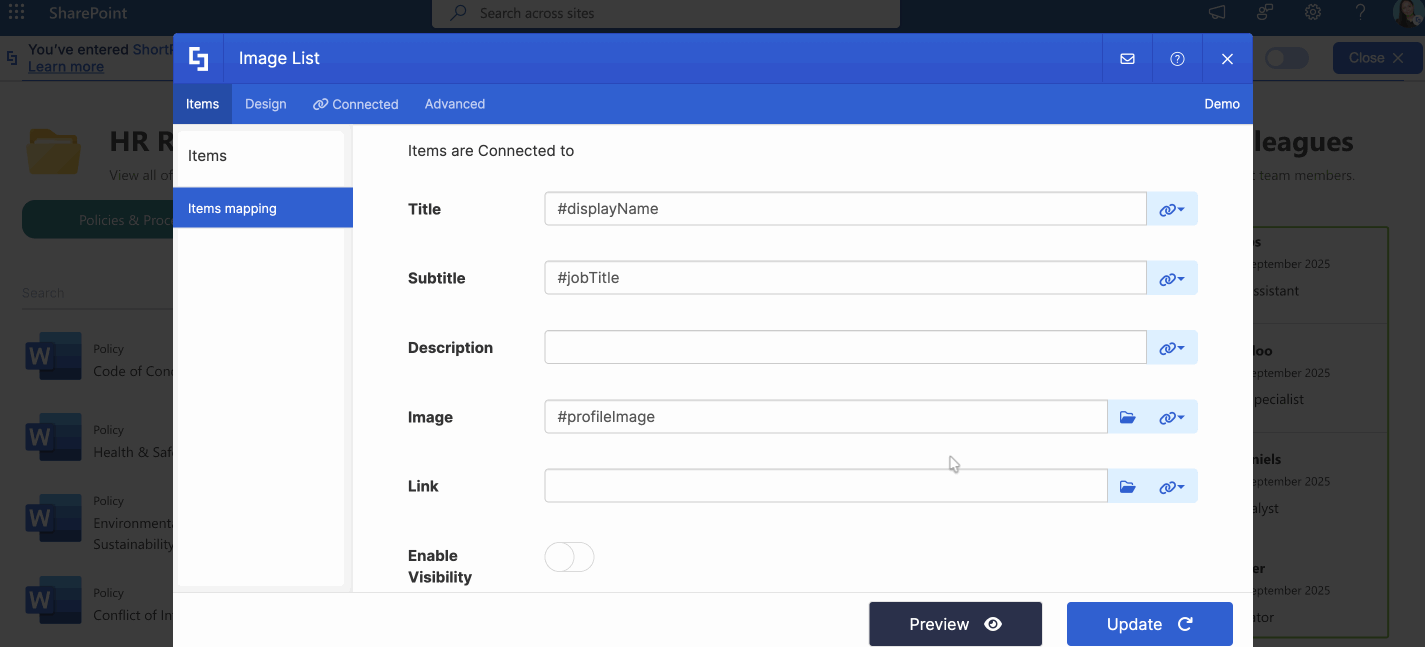
Task: Click the announcements megaphone icon in the top bar
Action: [1216, 13]
